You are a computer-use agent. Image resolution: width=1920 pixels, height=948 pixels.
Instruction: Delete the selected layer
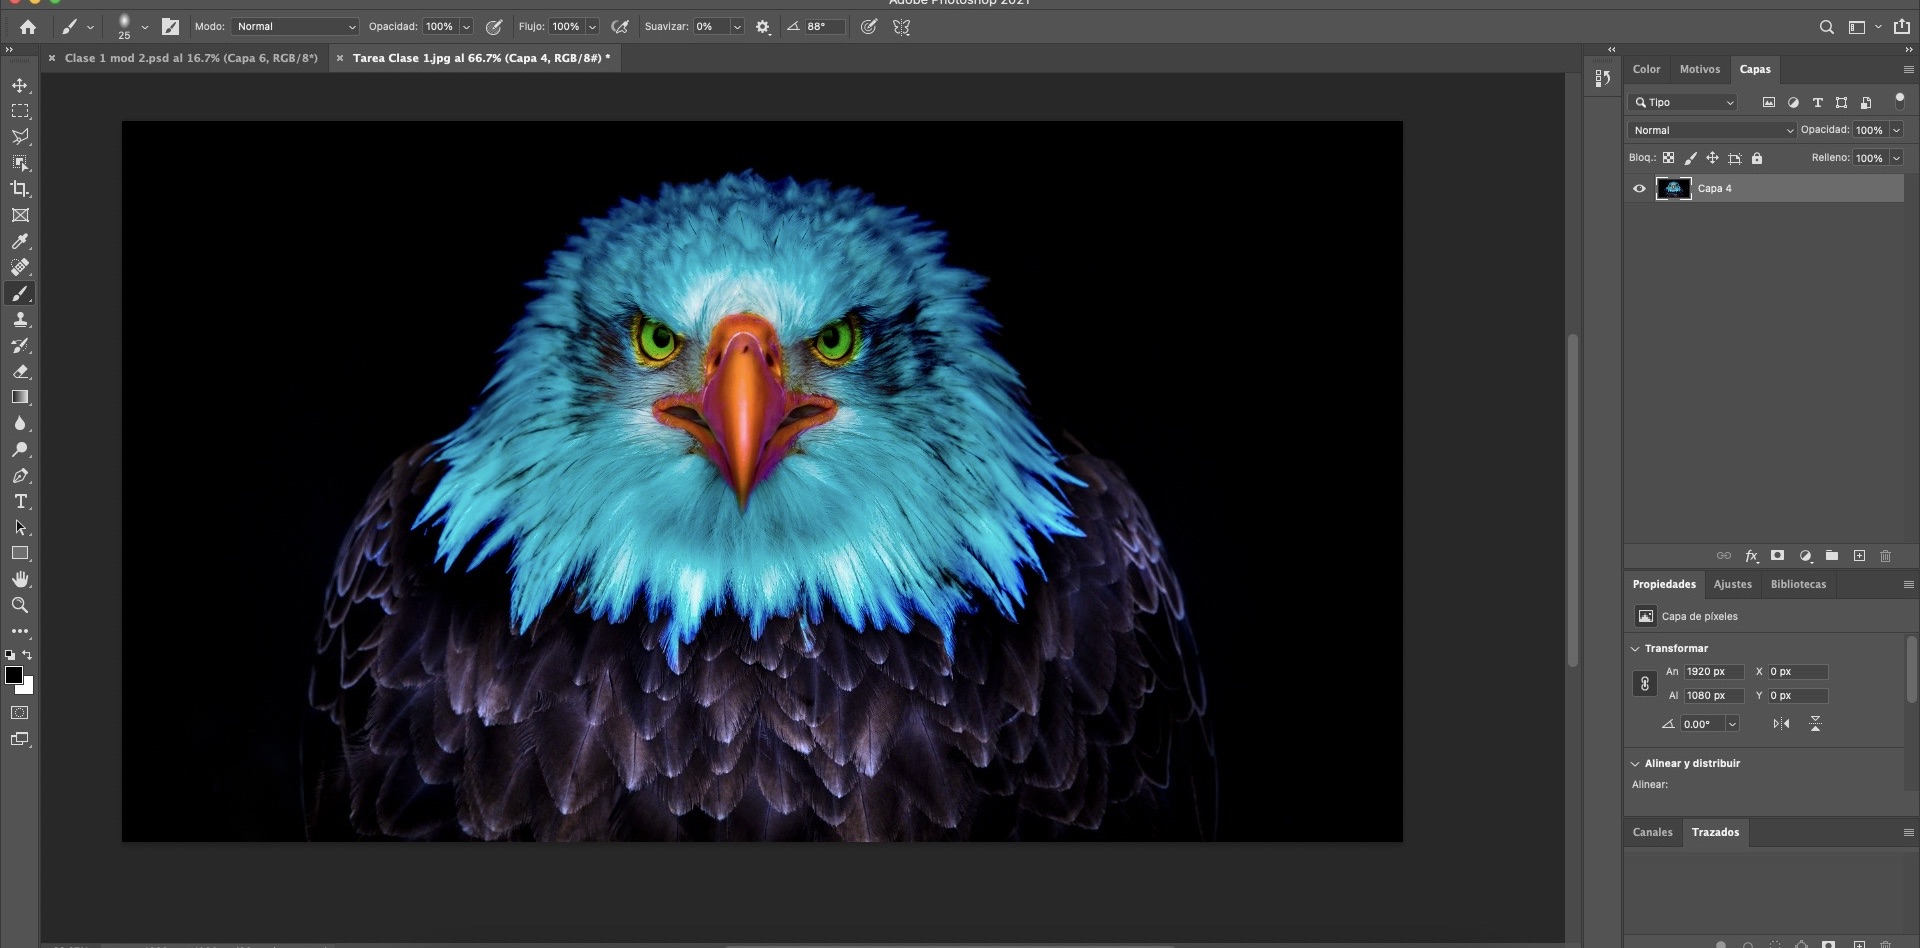click(1885, 556)
